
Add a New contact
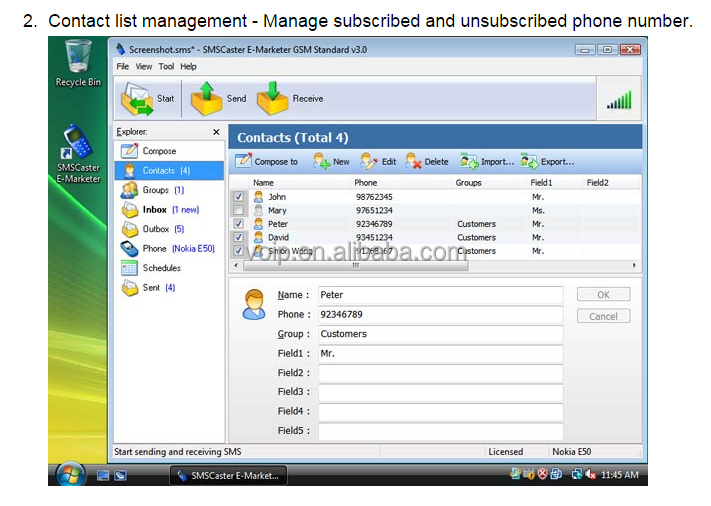coord(331,161)
